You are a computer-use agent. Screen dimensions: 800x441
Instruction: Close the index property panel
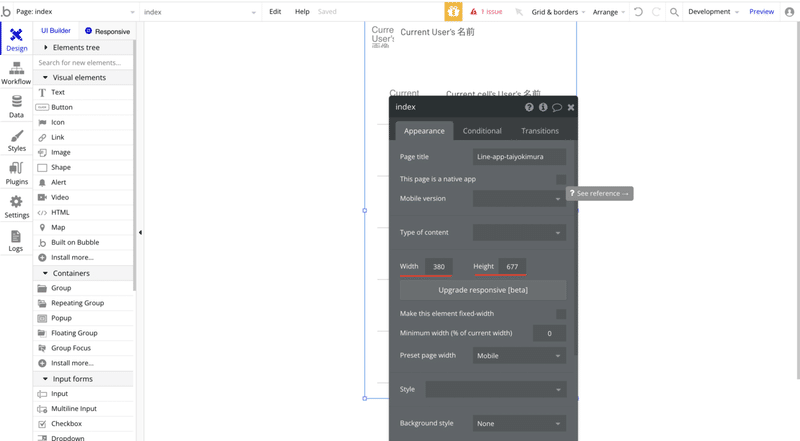tap(571, 107)
